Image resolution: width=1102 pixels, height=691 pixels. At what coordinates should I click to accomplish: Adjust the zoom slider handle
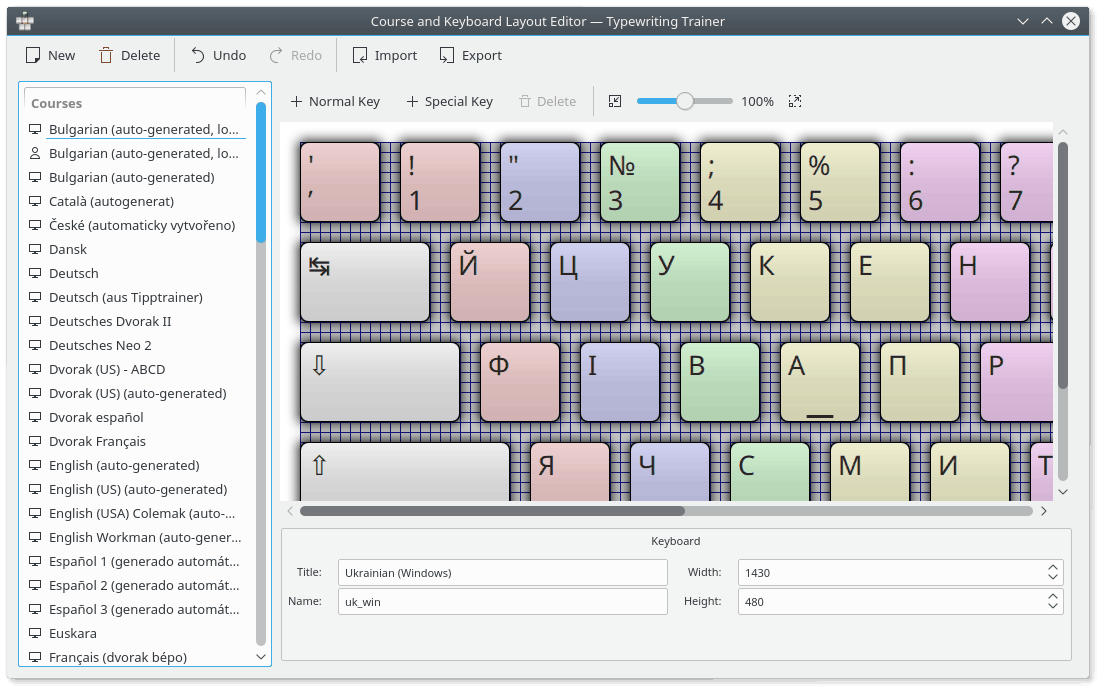click(x=684, y=101)
